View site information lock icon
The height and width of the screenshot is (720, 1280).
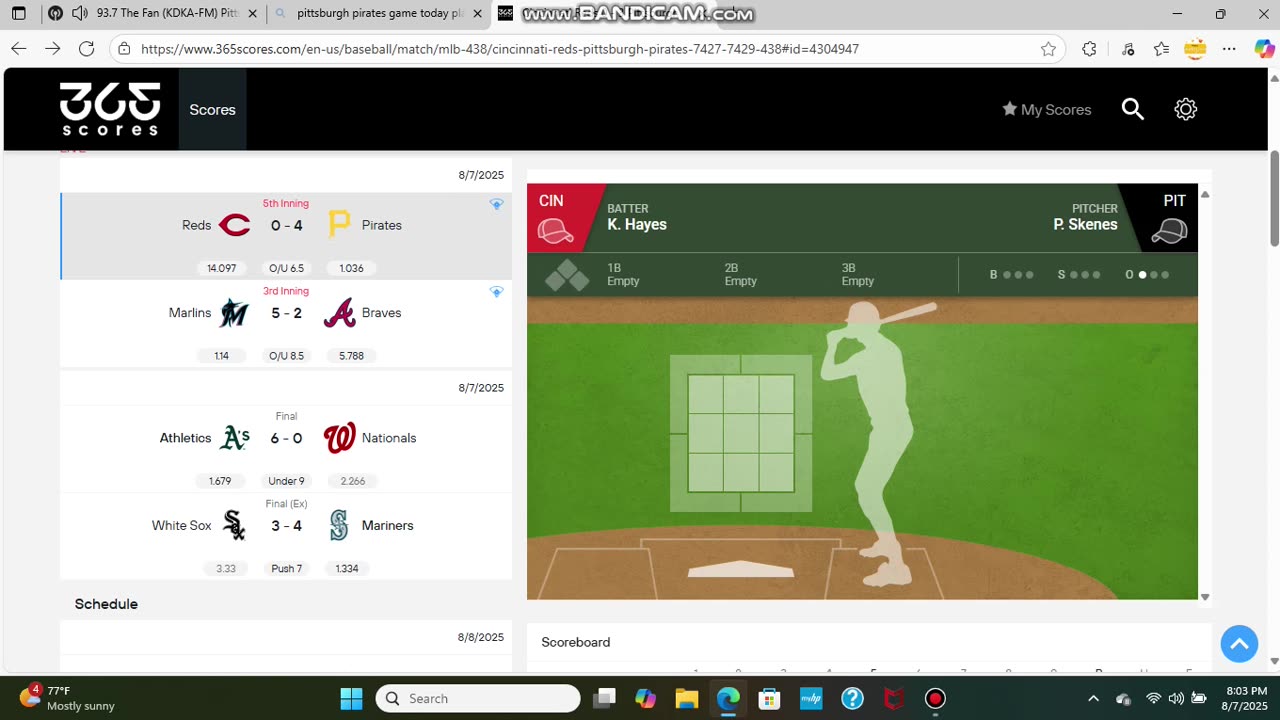pos(124,49)
